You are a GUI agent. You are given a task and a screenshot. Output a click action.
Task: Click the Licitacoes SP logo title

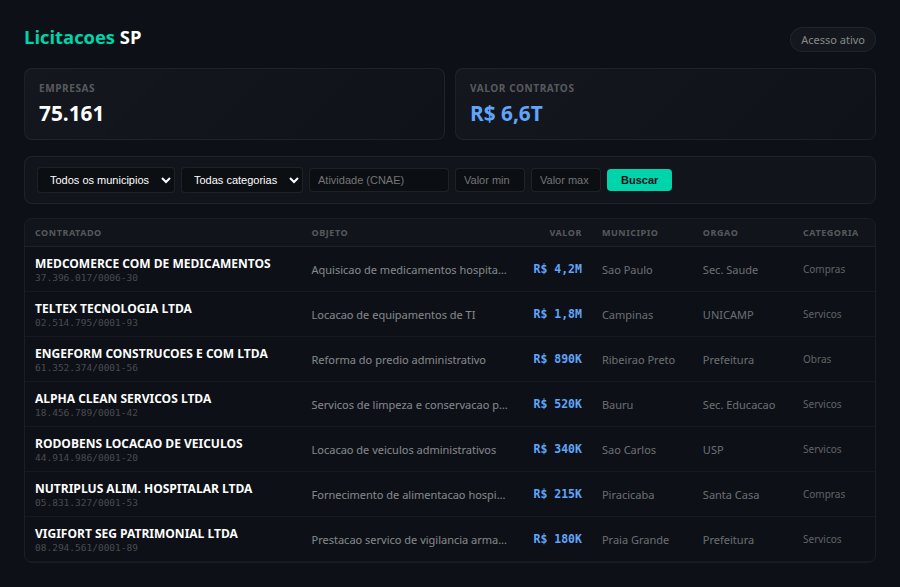point(83,38)
